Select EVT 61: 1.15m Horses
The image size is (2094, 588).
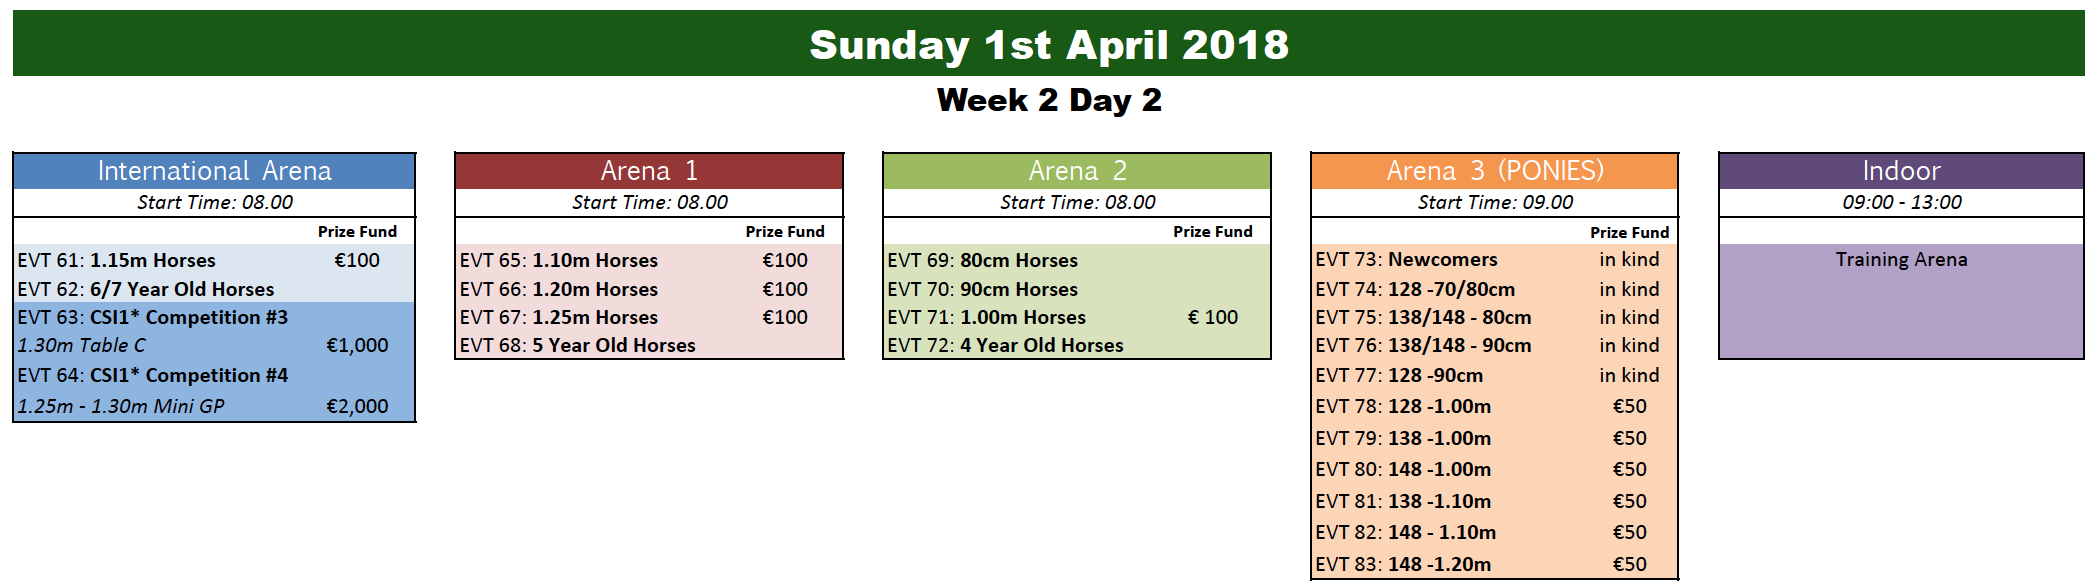point(116,260)
